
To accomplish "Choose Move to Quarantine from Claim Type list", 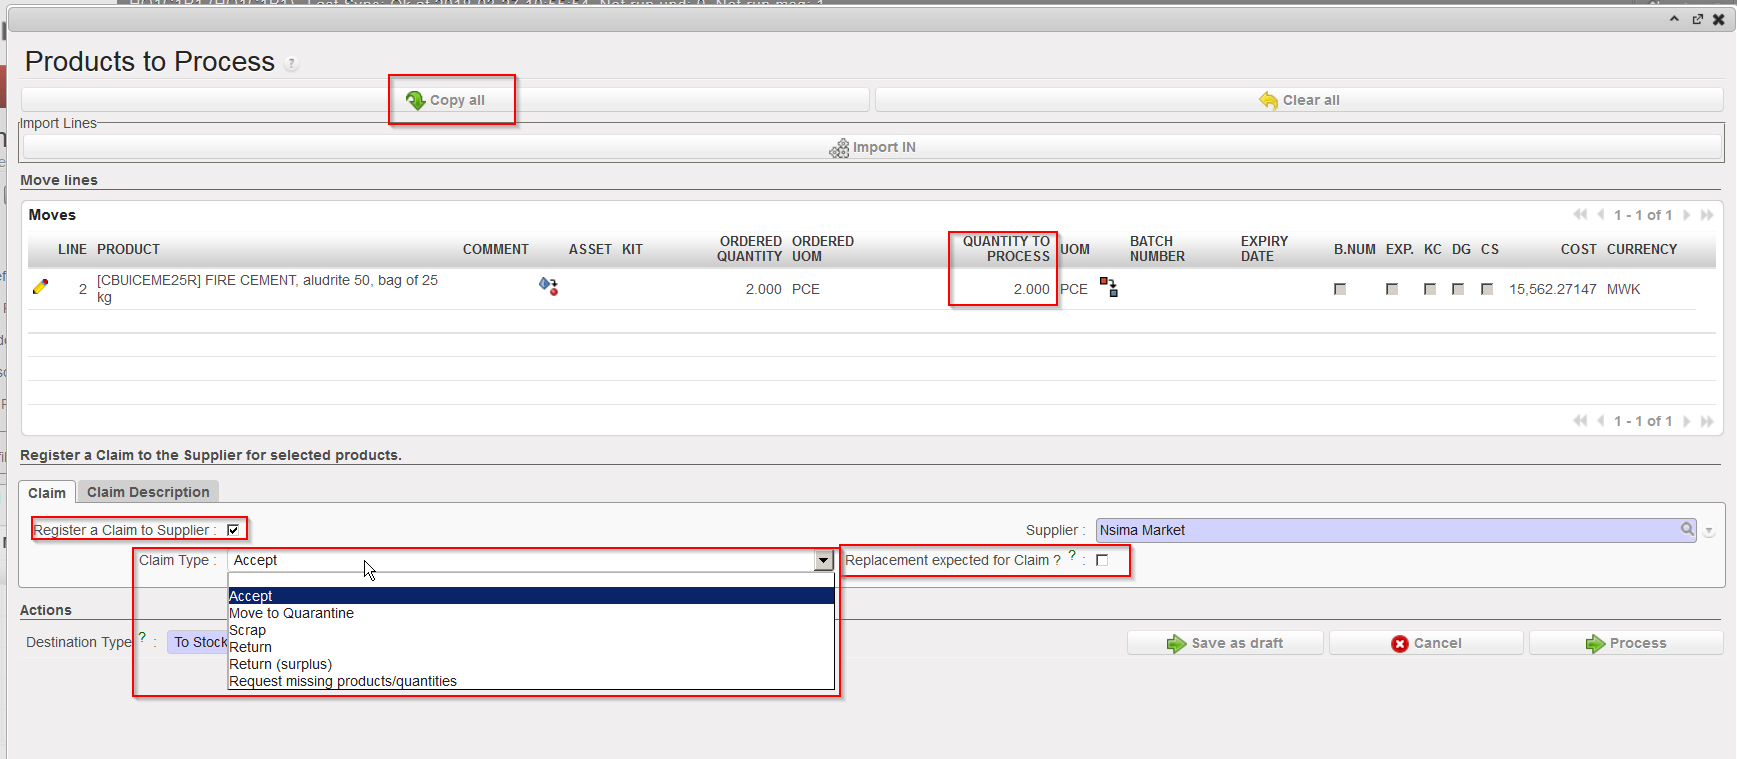I will point(291,613).
